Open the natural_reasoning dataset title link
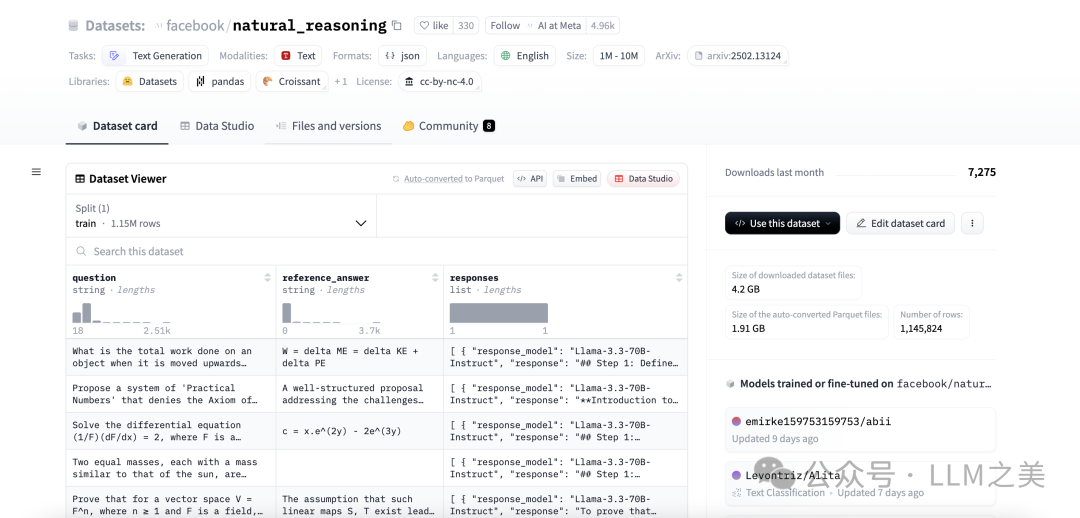The width and height of the screenshot is (1080, 518). pyautogui.click(x=309, y=26)
